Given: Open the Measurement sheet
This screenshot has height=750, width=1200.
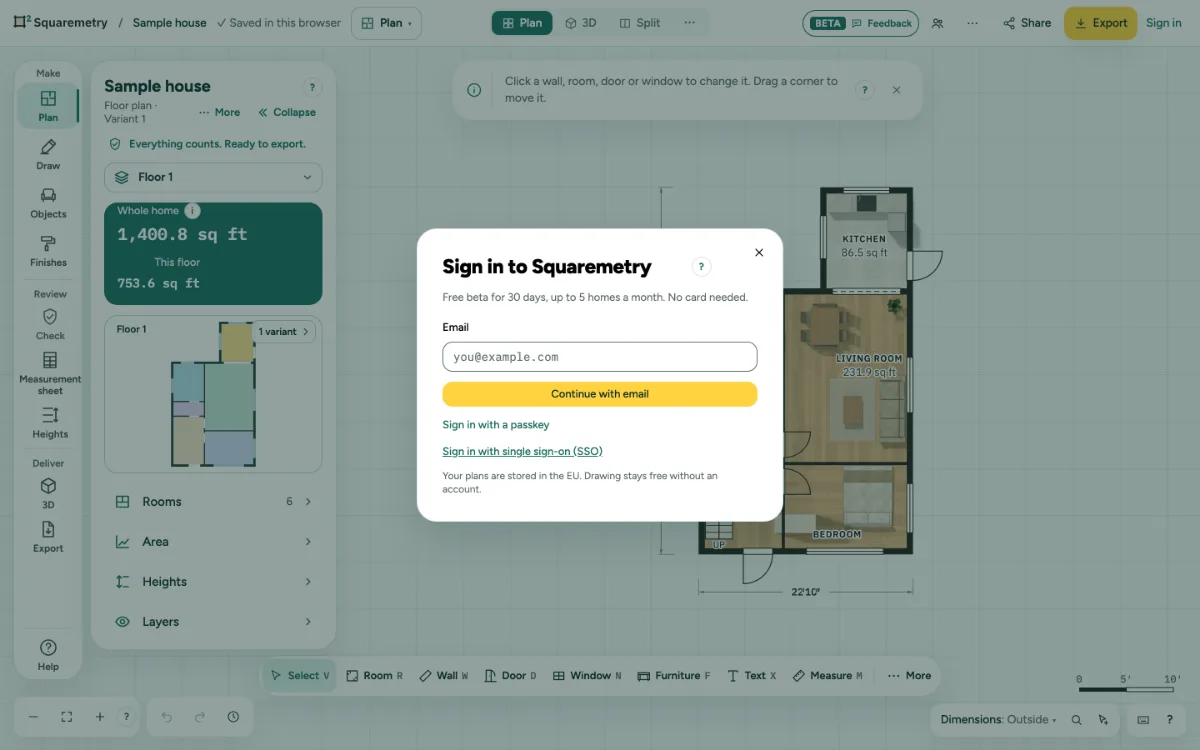Looking at the screenshot, I should coord(50,373).
